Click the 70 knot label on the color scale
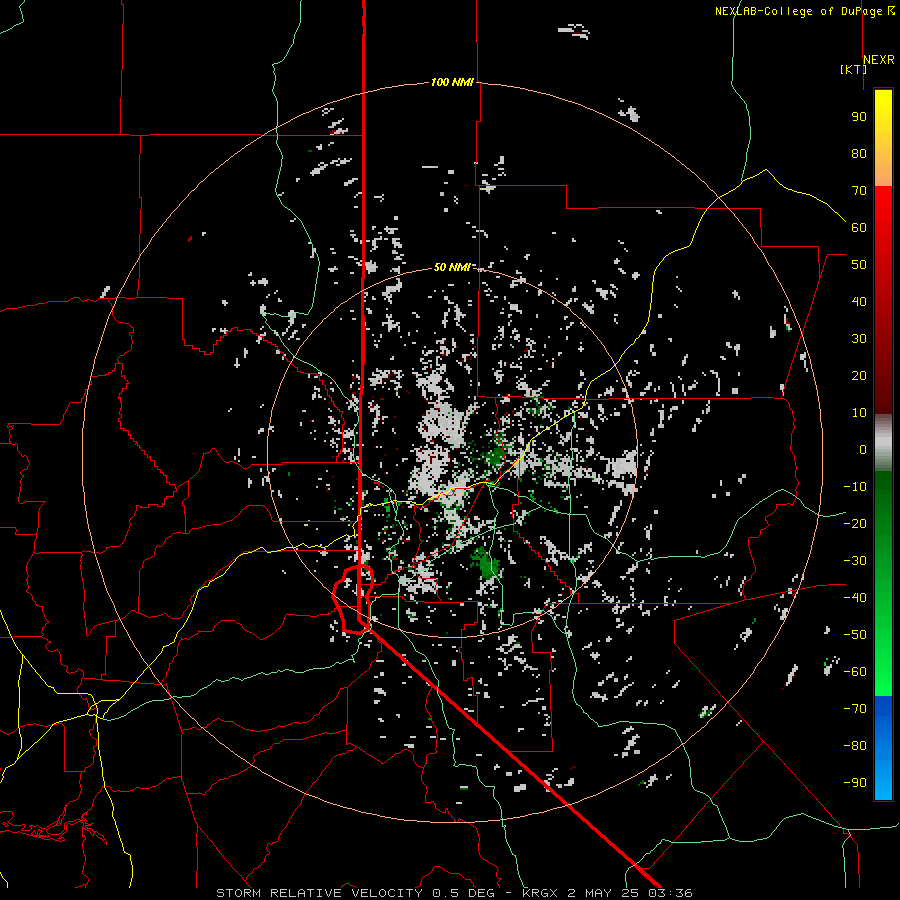The width and height of the screenshot is (900, 900). 859,191
